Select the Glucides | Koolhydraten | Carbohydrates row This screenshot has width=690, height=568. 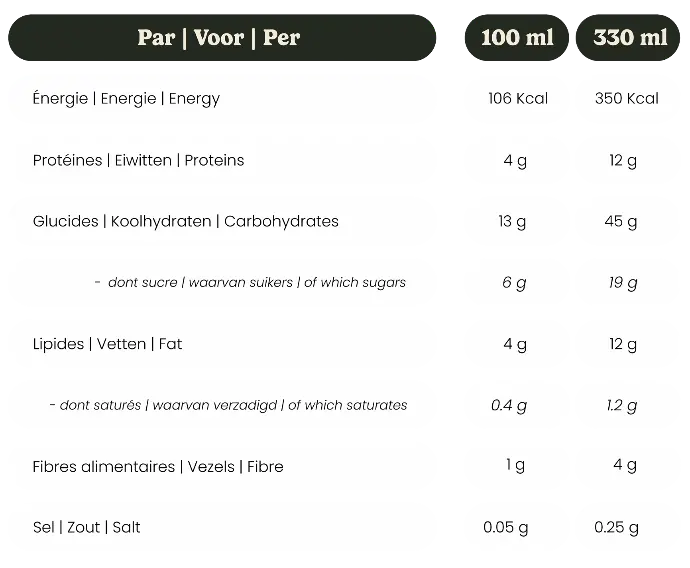[186, 221]
